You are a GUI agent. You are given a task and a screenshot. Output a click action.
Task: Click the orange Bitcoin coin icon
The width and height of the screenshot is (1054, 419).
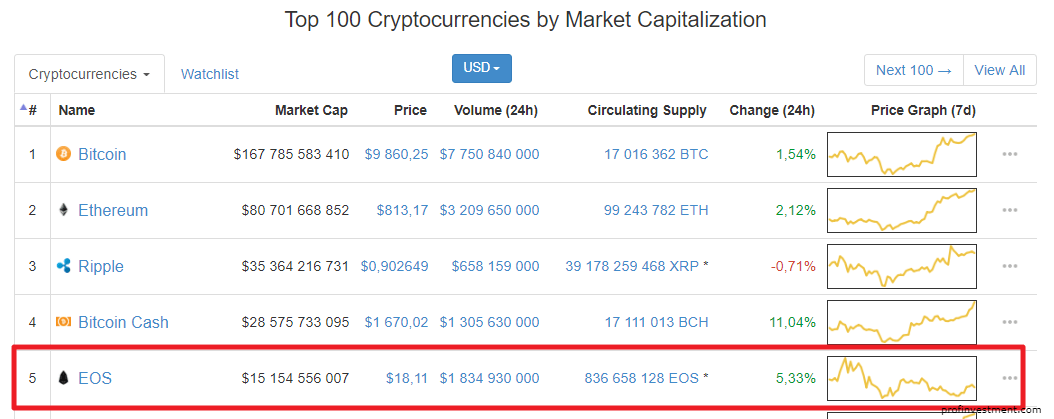tap(63, 154)
